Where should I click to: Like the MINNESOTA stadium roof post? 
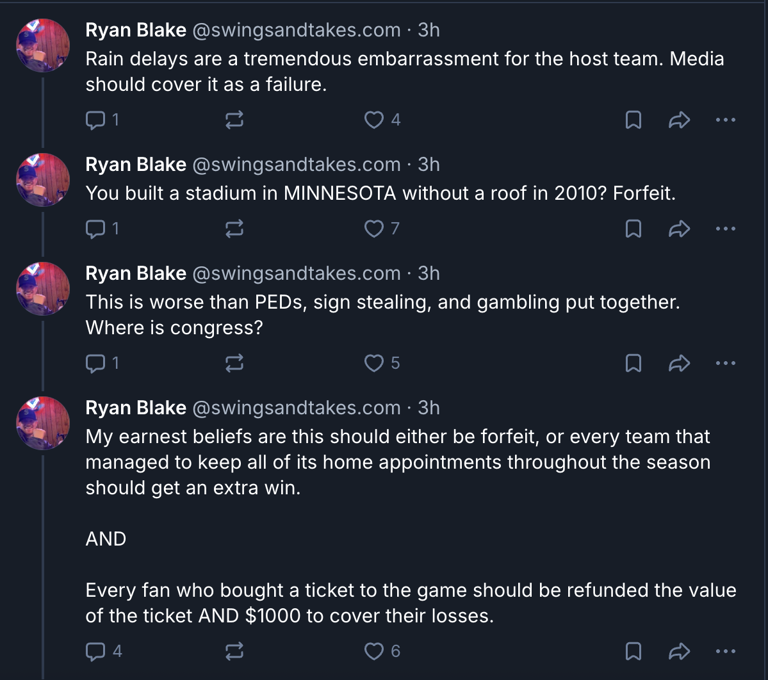pos(374,229)
